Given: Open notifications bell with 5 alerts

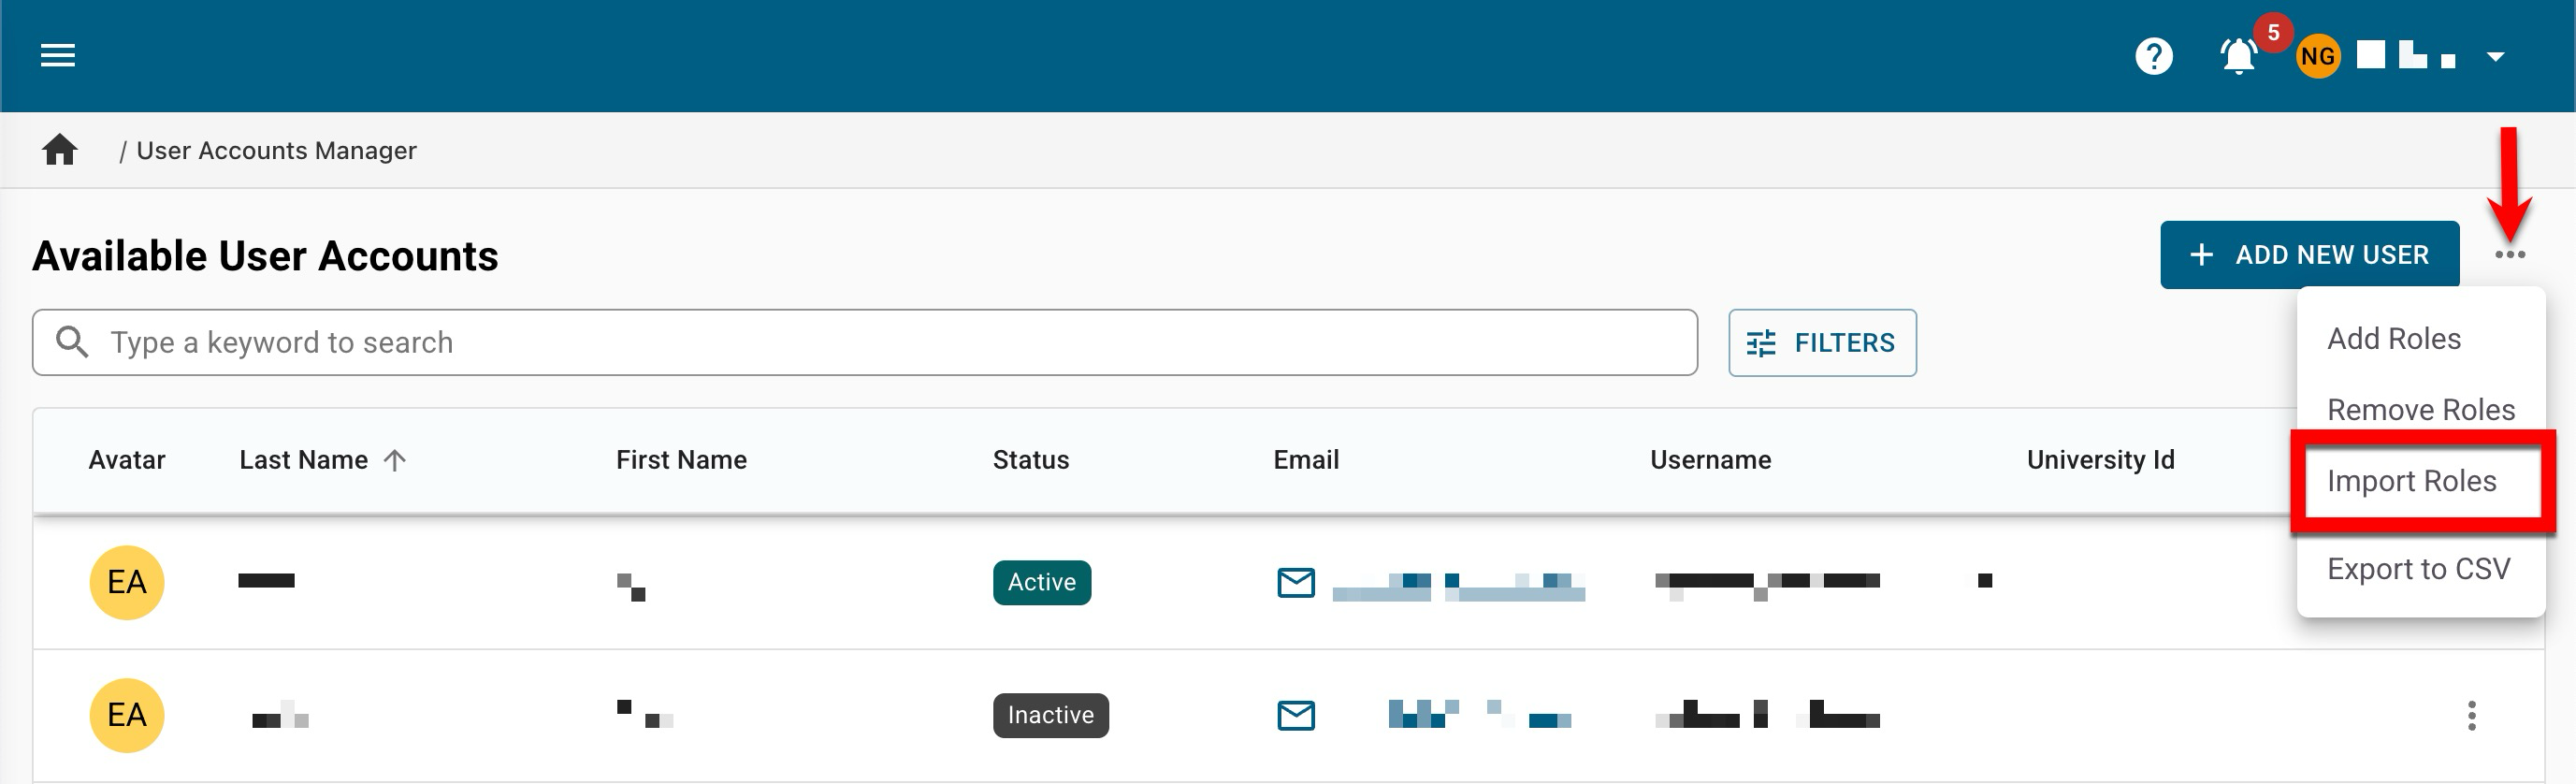Looking at the screenshot, I should pos(2238,56).
